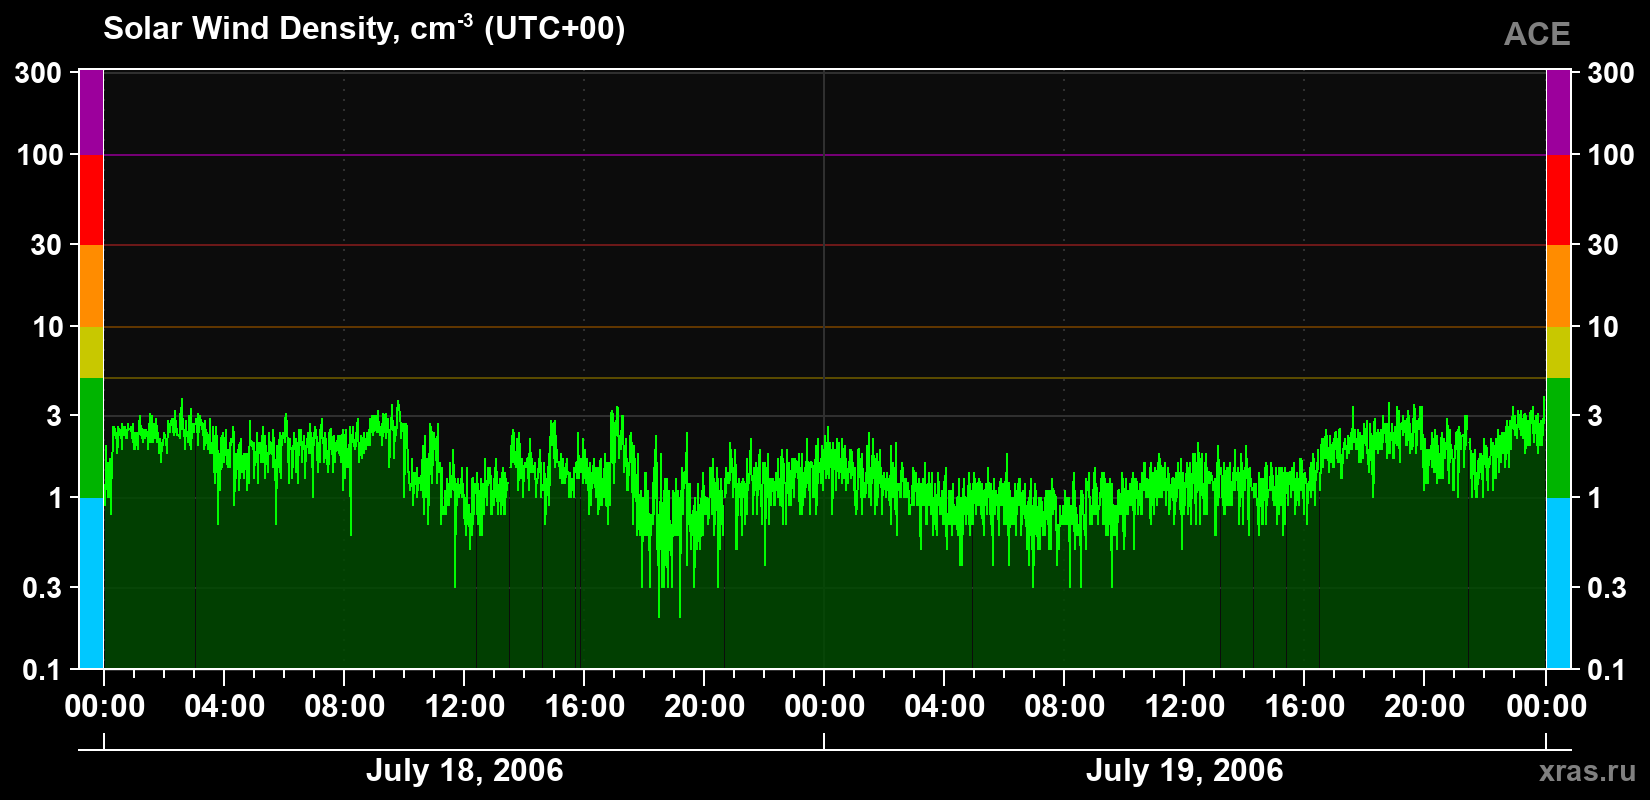The width and height of the screenshot is (1650, 800).
Task: Click the 16:00 time label for July 19
Action: coord(1305,707)
